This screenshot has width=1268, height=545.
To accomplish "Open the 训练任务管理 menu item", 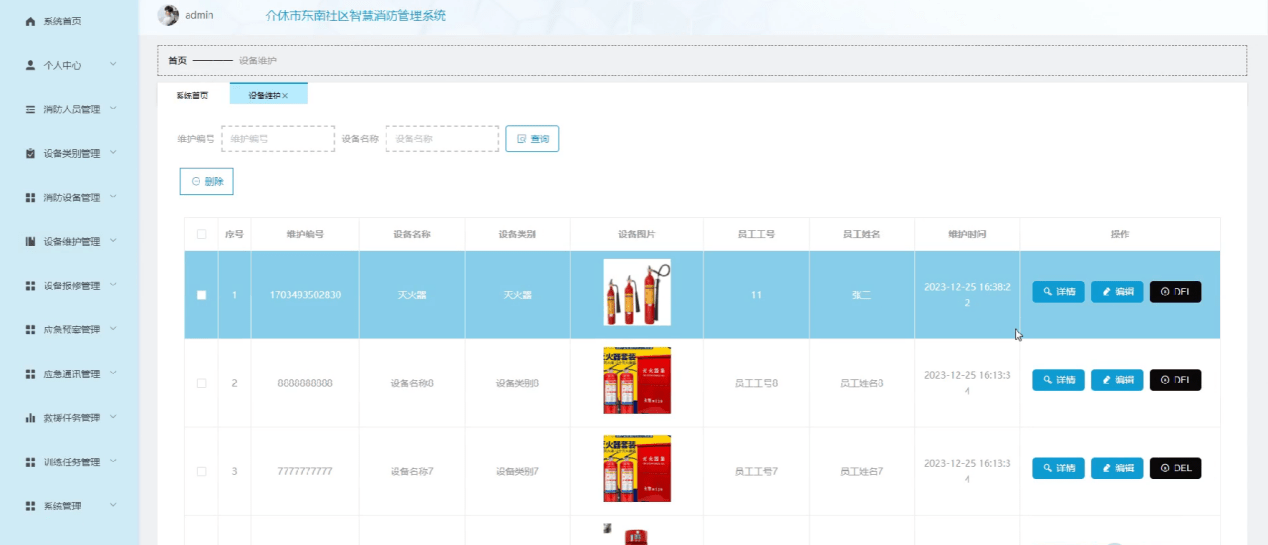I will [69, 462].
